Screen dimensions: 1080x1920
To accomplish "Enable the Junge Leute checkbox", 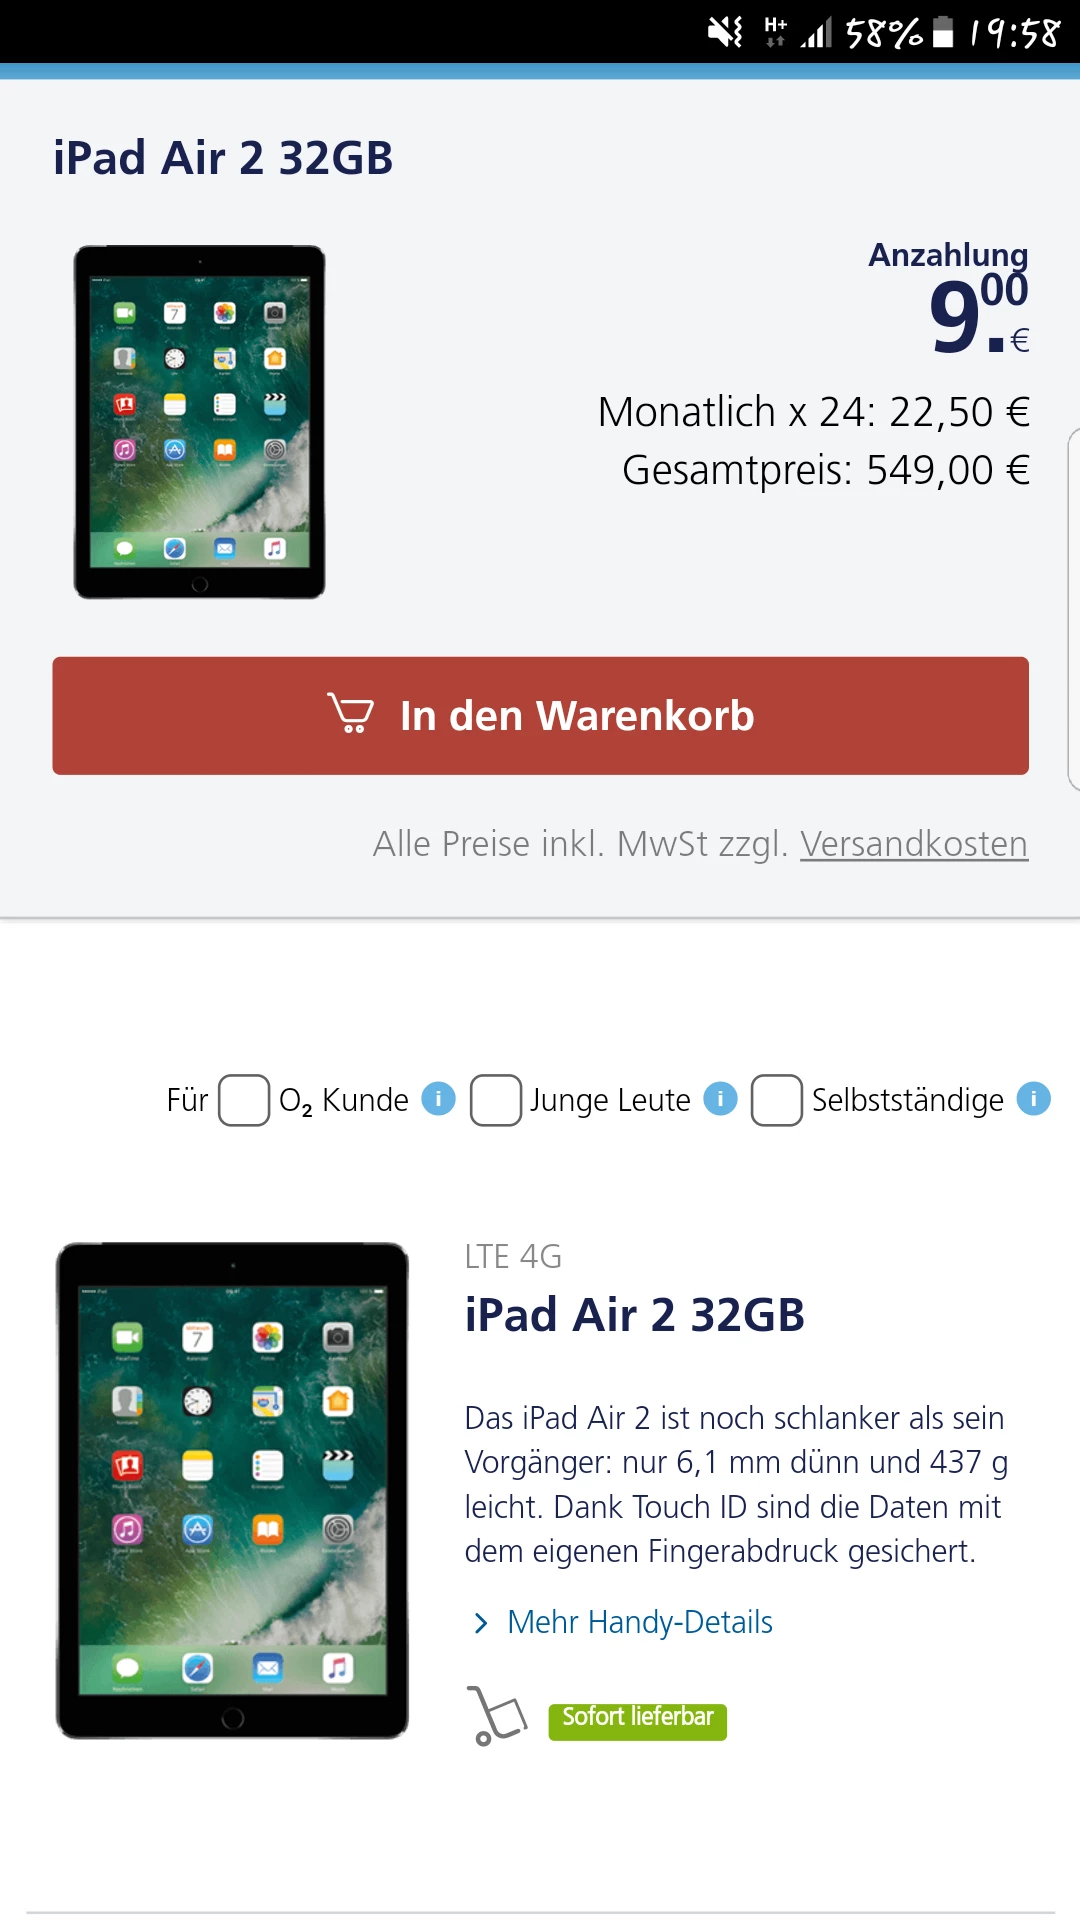I will pos(496,1100).
